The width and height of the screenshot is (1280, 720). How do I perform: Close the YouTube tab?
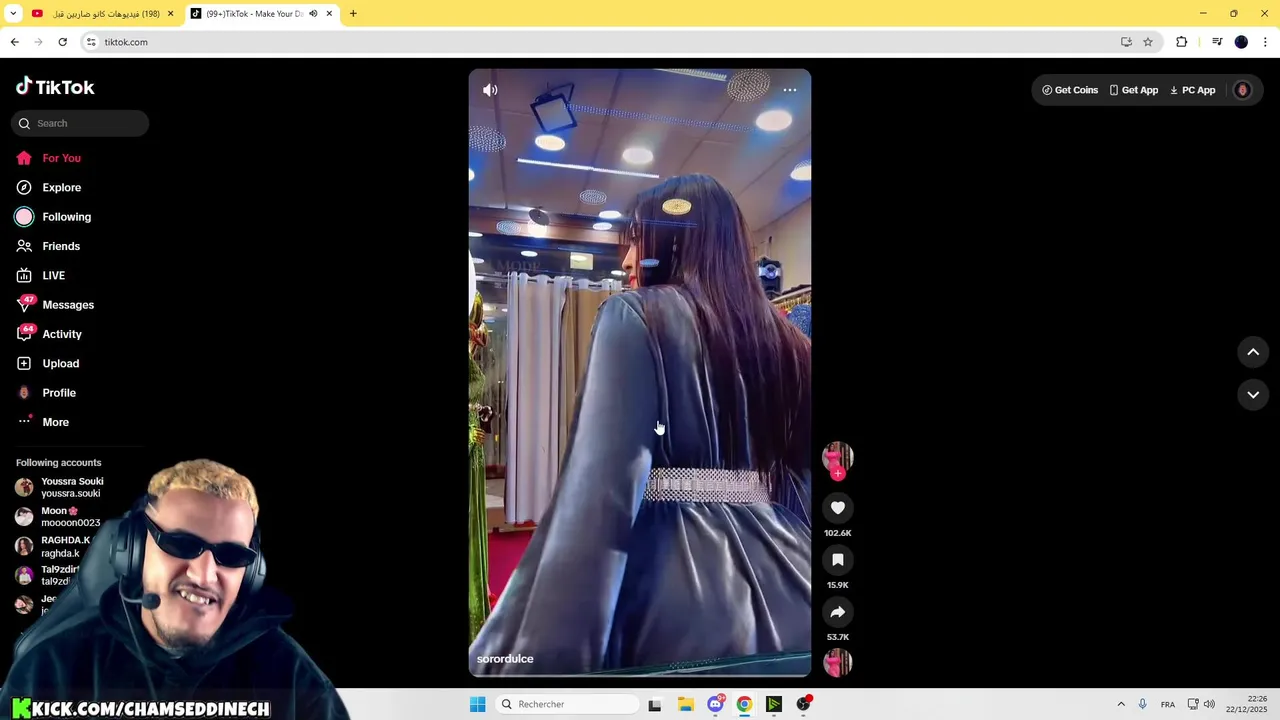coord(170,14)
